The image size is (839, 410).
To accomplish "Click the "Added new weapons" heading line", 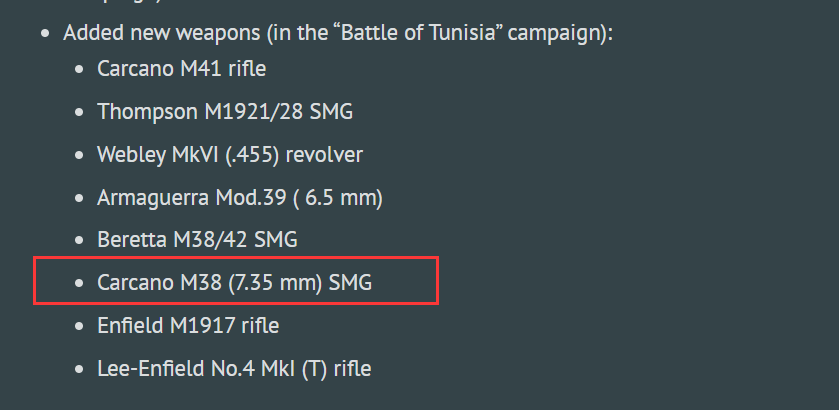I will pyautogui.click(x=338, y=34).
